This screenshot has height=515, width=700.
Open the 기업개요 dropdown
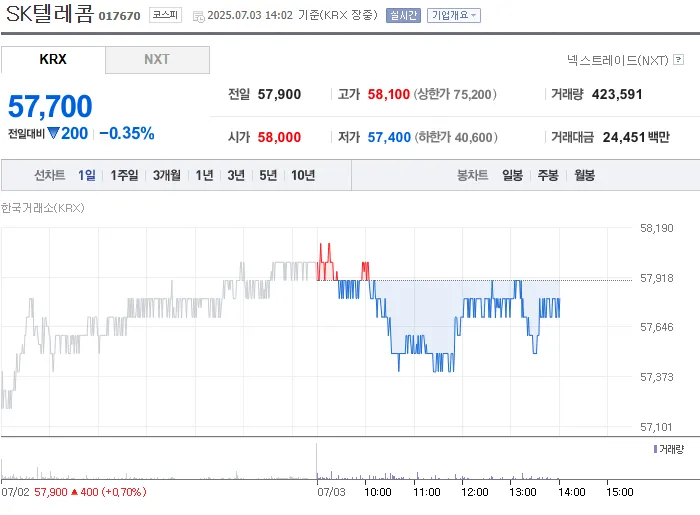(454, 16)
